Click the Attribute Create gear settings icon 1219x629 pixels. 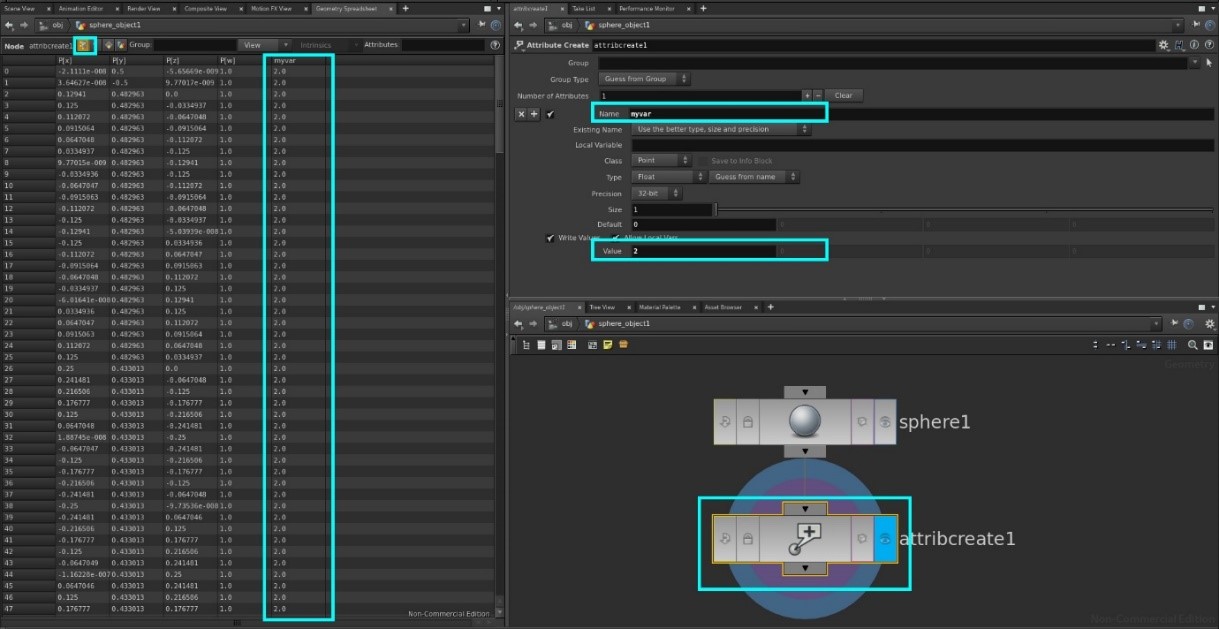click(1163, 45)
